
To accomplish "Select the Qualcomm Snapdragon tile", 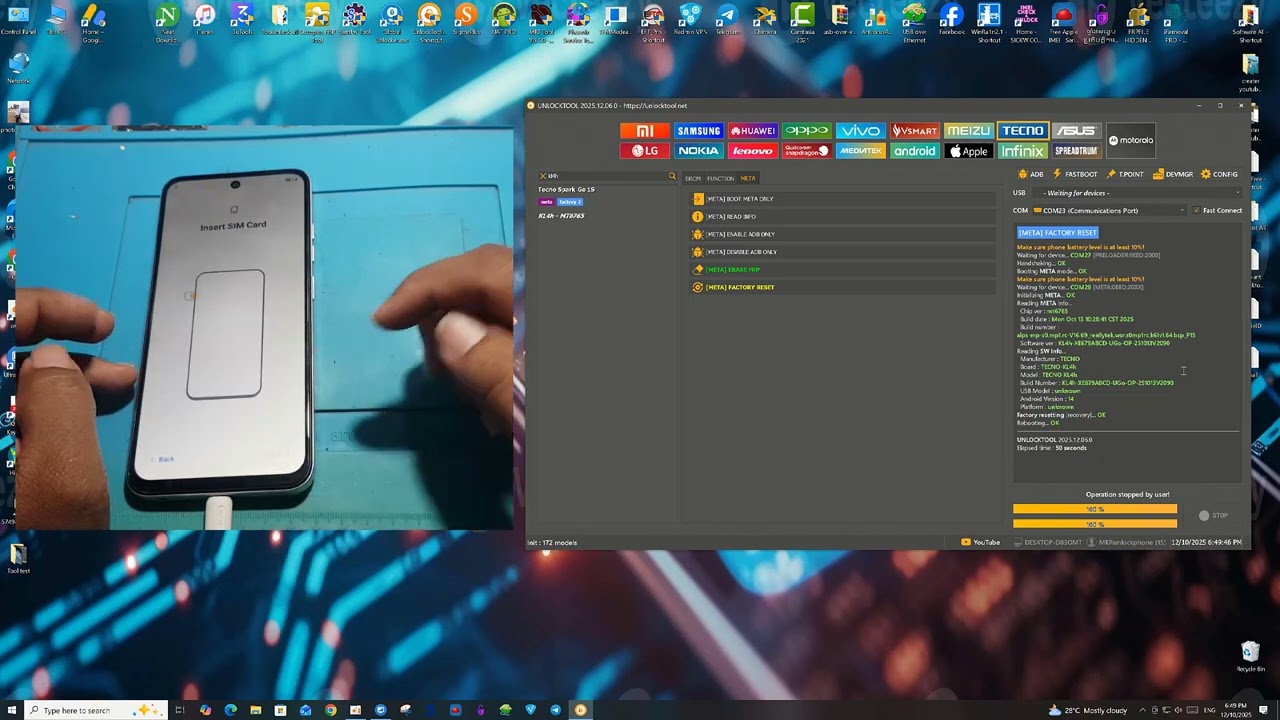I will (x=806, y=151).
